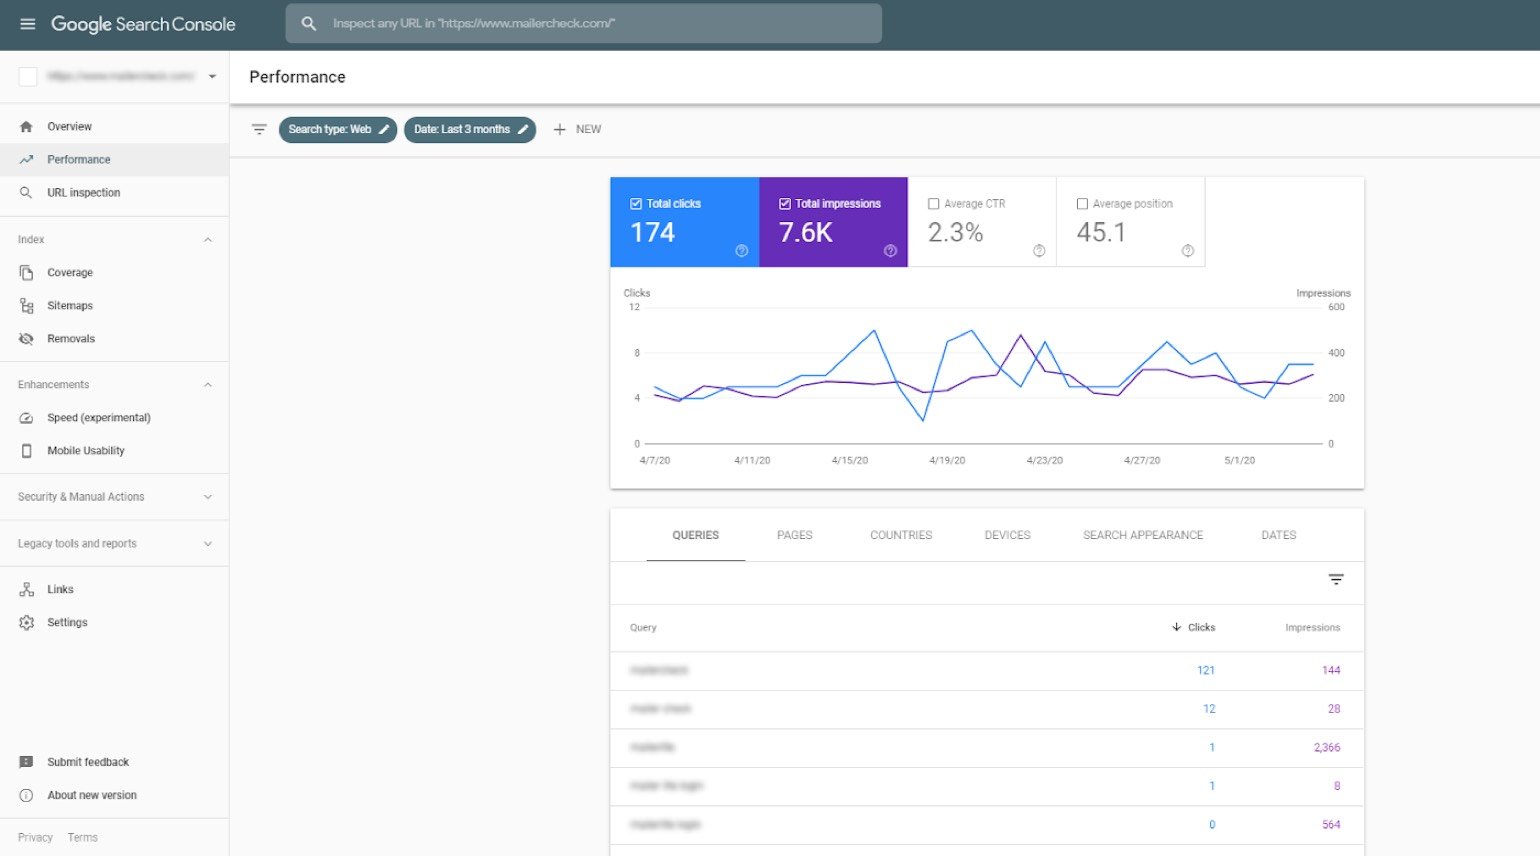Click the pencil on Search type chip
The image size is (1540, 856).
point(384,130)
